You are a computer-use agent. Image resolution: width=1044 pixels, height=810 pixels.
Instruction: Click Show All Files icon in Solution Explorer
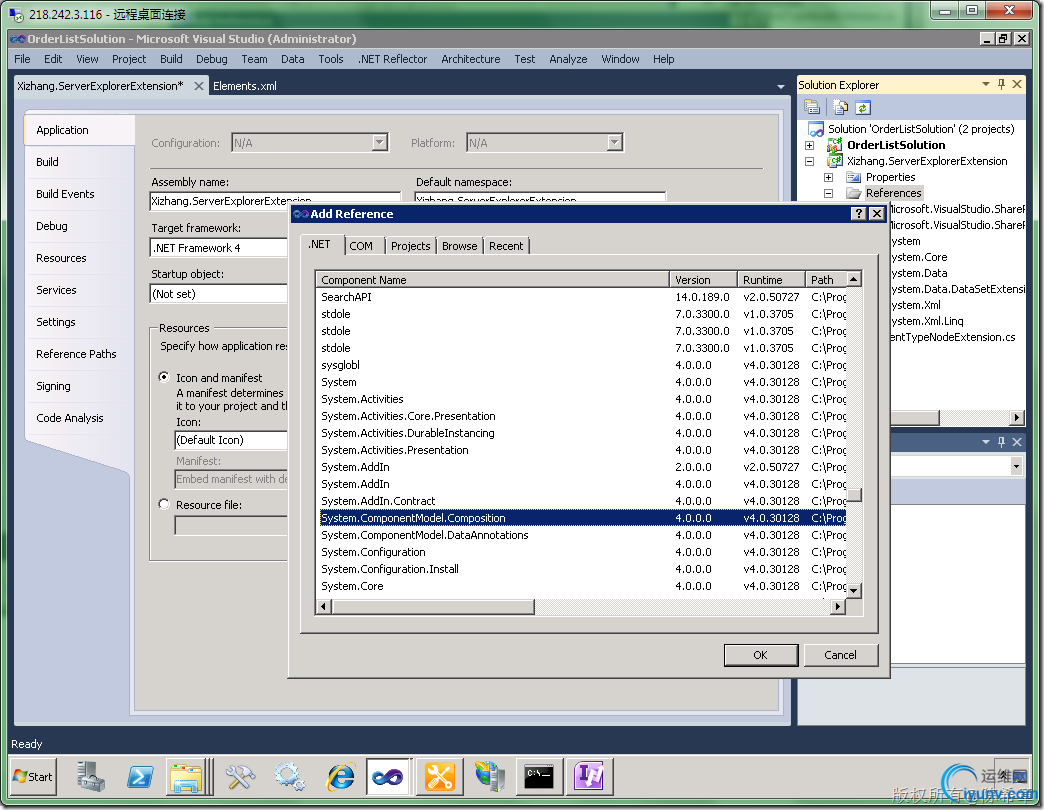click(x=840, y=107)
